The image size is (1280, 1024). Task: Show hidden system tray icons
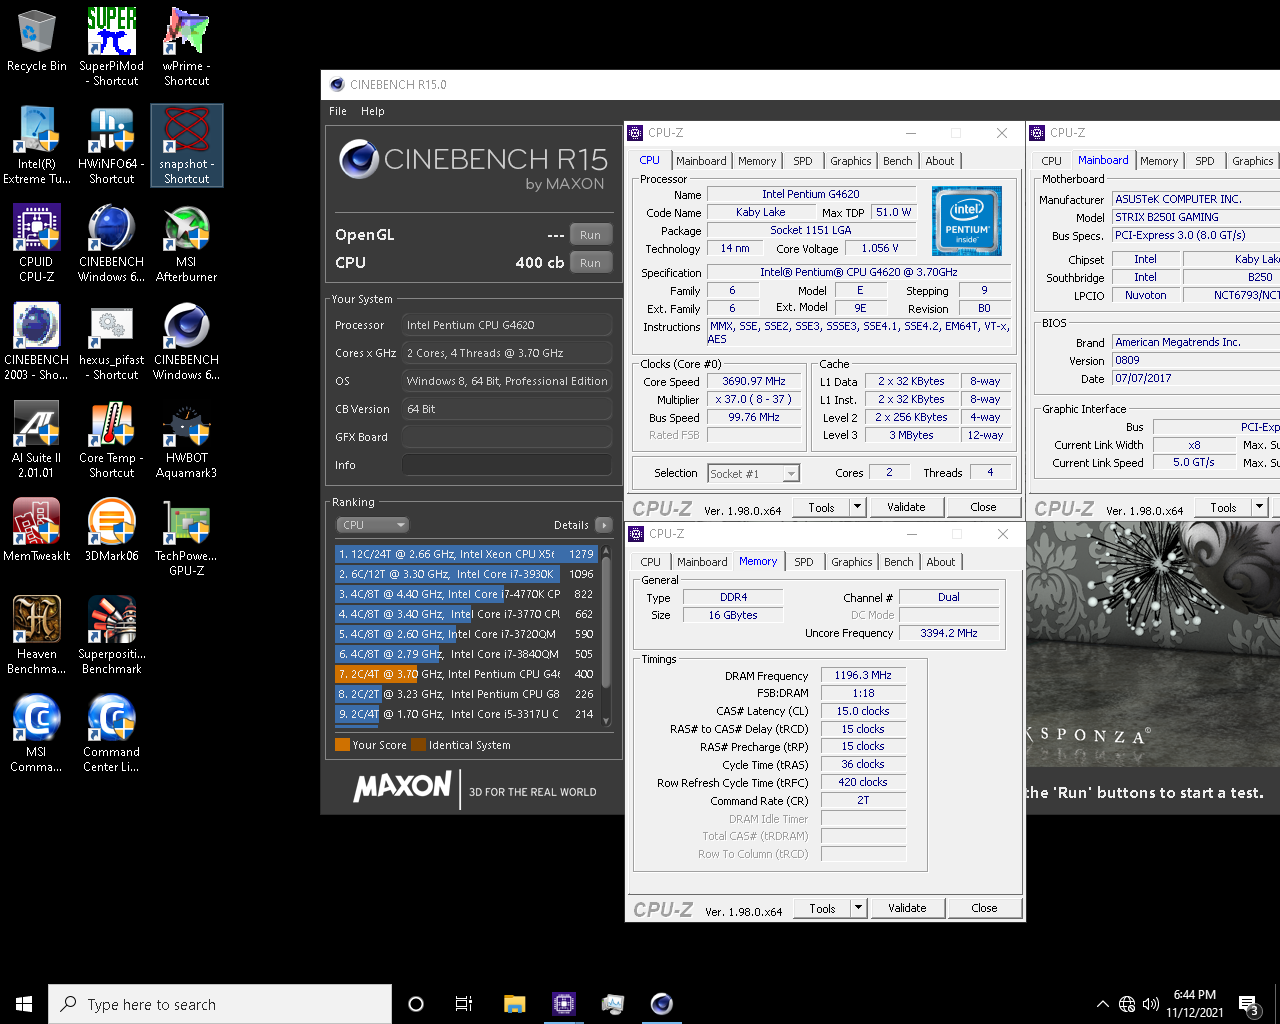(1102, 1004)
